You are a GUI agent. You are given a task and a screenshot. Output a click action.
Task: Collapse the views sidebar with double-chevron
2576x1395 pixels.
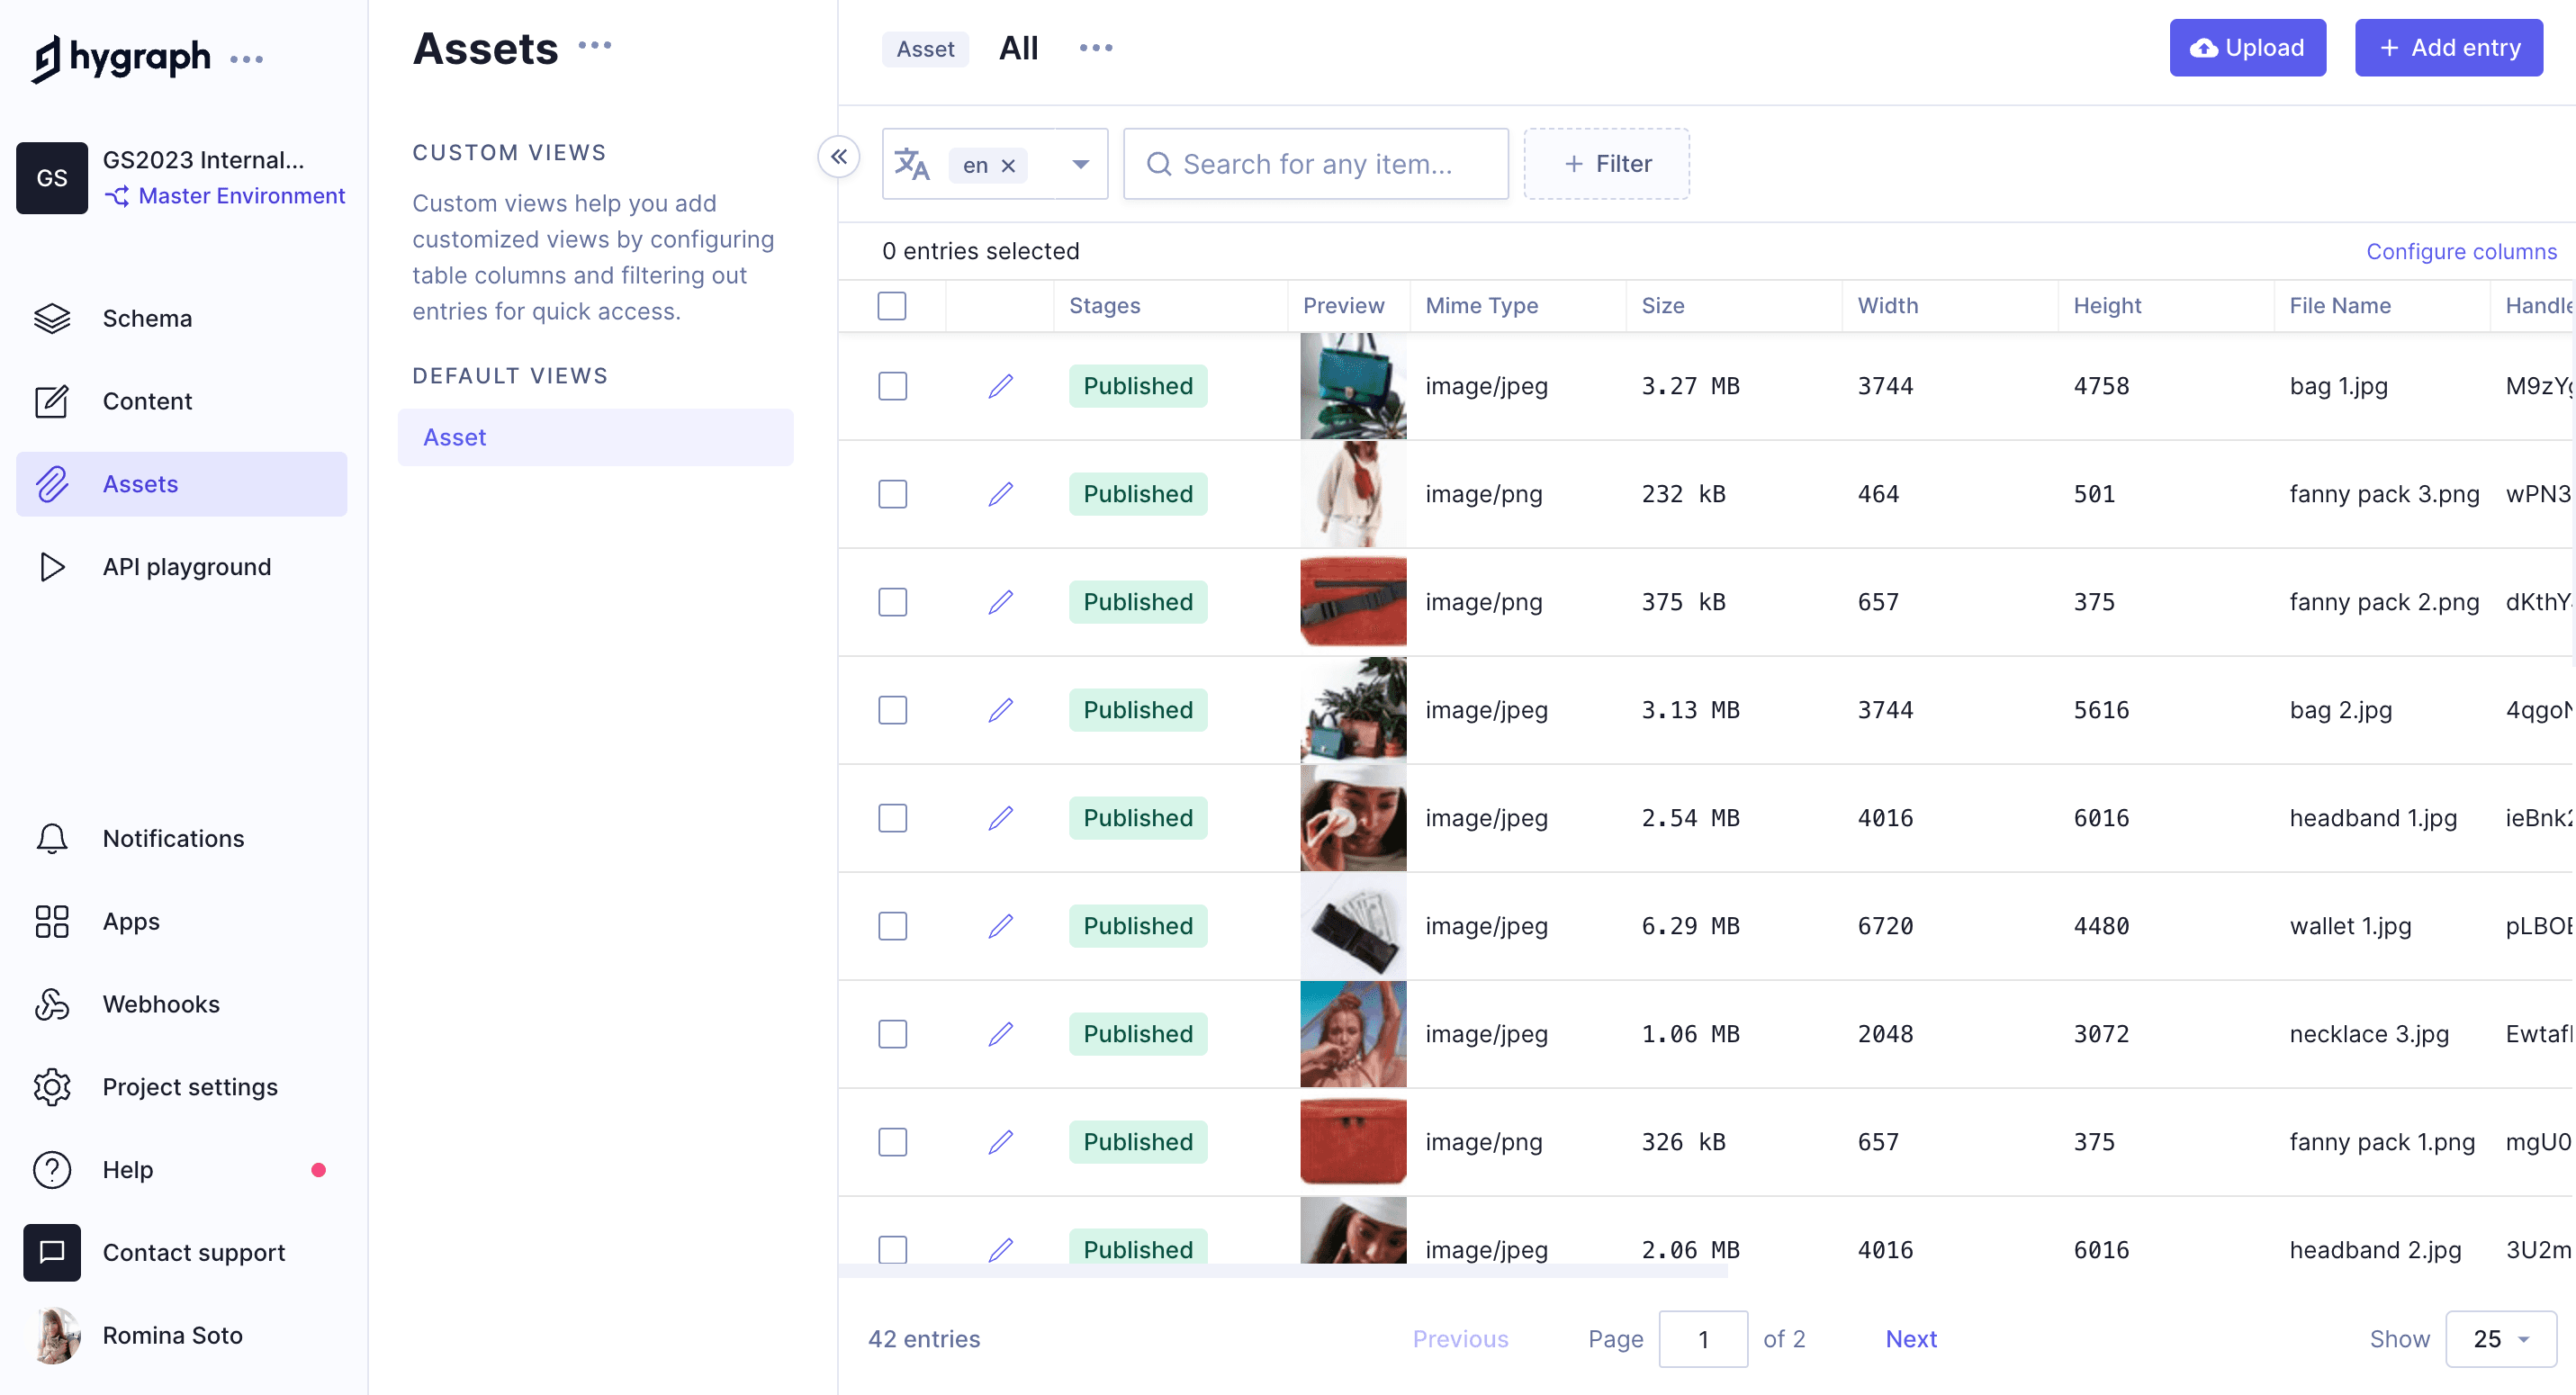point(838,157)
